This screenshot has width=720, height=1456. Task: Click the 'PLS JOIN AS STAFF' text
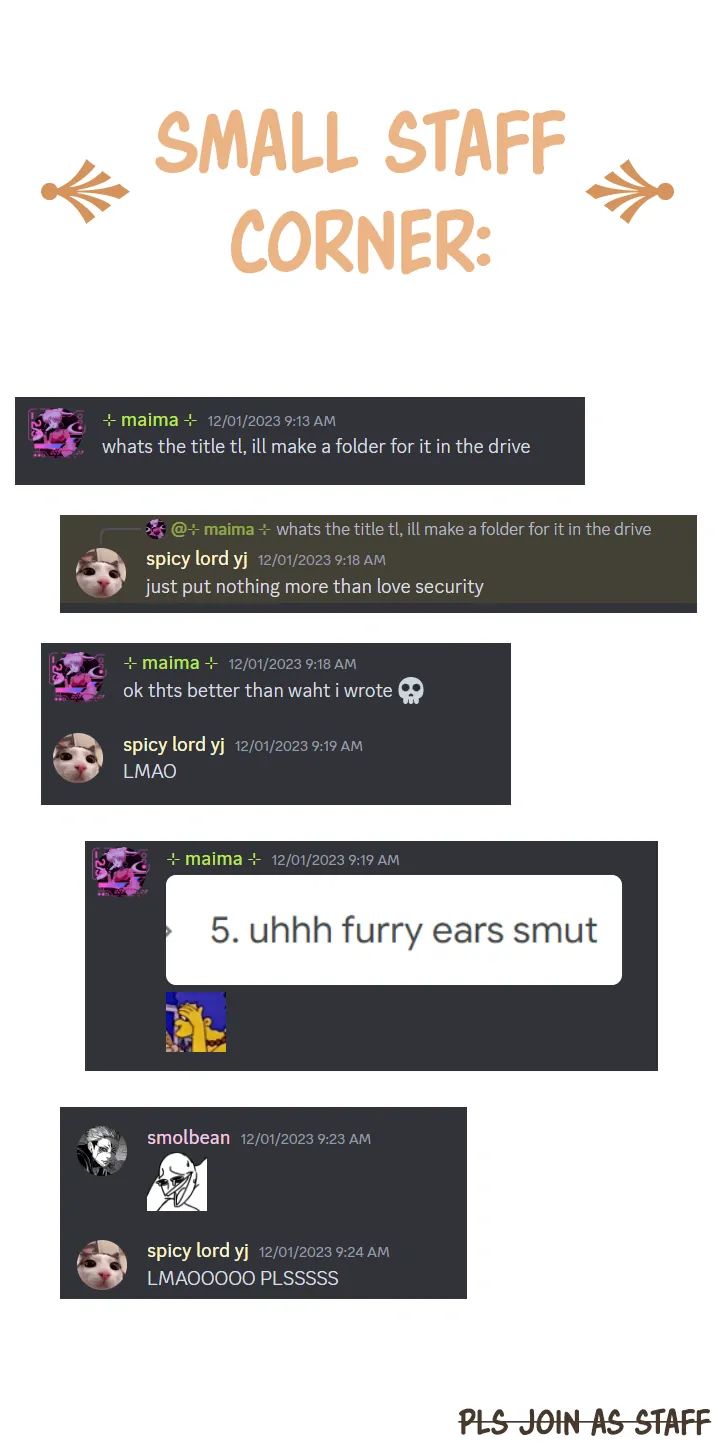pyautogui.click(x=585, y=1421)
